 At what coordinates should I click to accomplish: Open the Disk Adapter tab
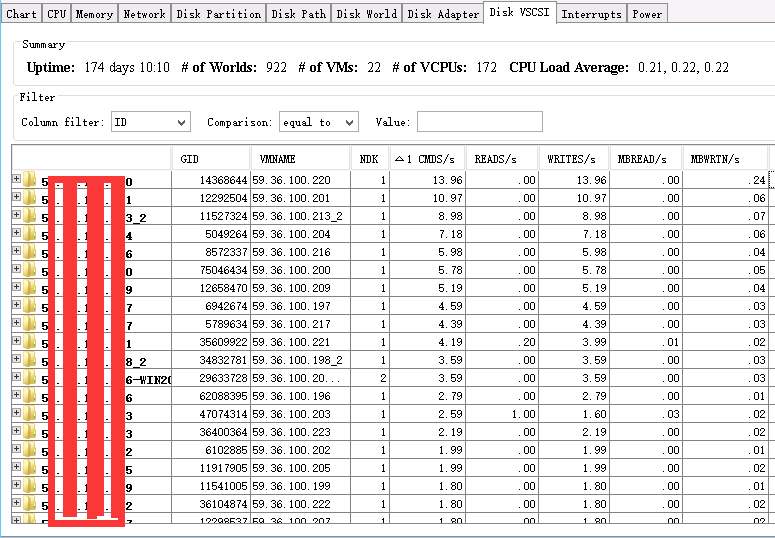pyautogui.click(x=443, y=14)
